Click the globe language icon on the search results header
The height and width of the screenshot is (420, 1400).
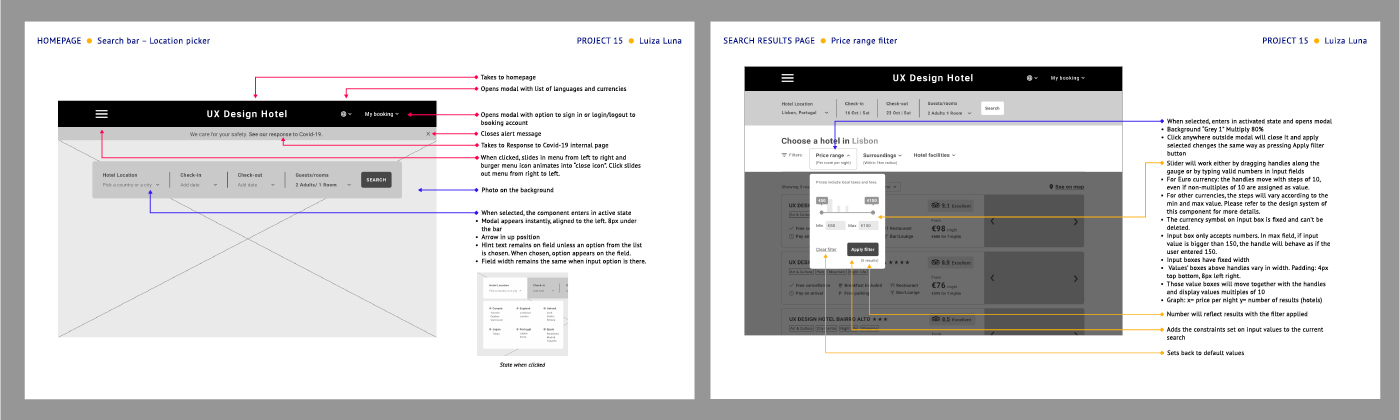point(1030,78)
